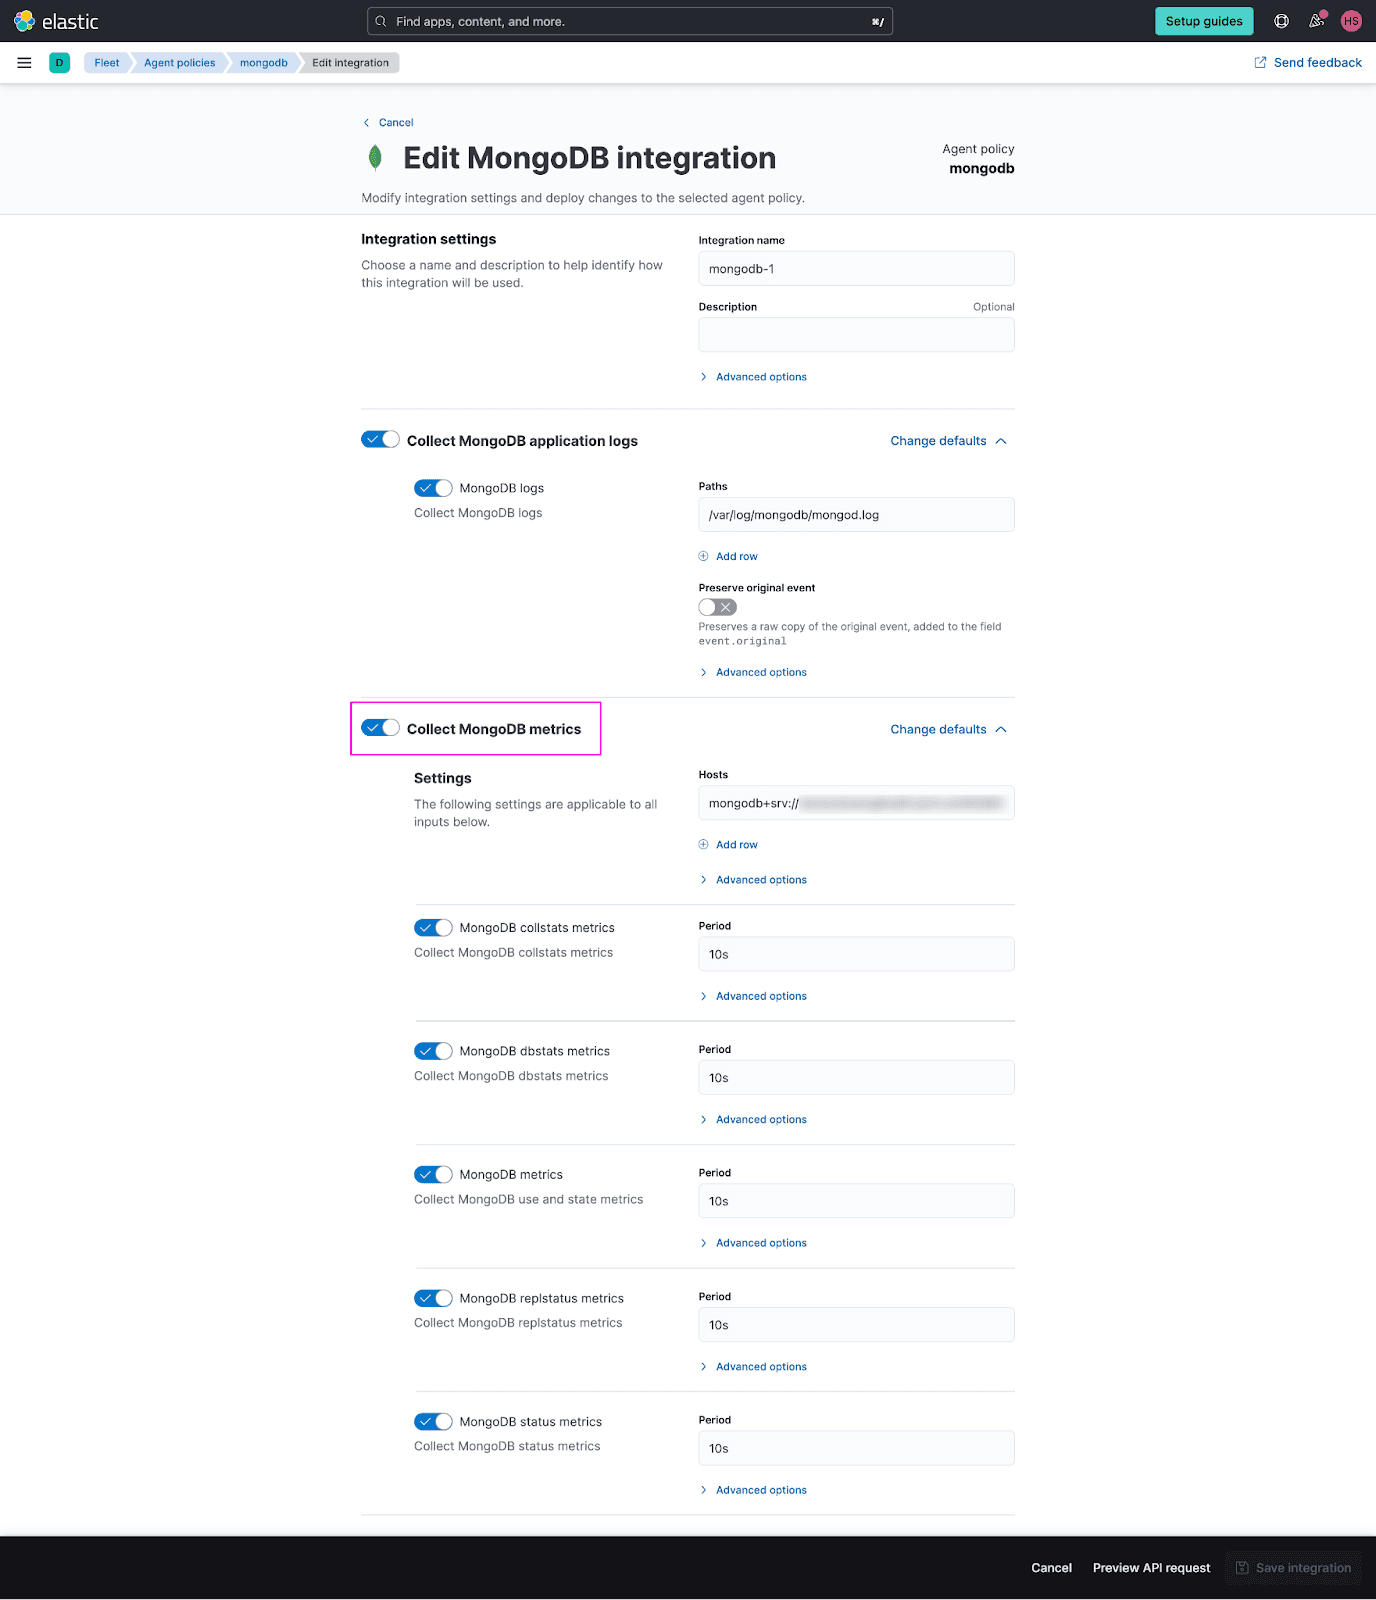Image resolution: width=1376 pixels, height=1600 pixels.
Task: Focus the Integration name field
Action: [x=856, y=269]
